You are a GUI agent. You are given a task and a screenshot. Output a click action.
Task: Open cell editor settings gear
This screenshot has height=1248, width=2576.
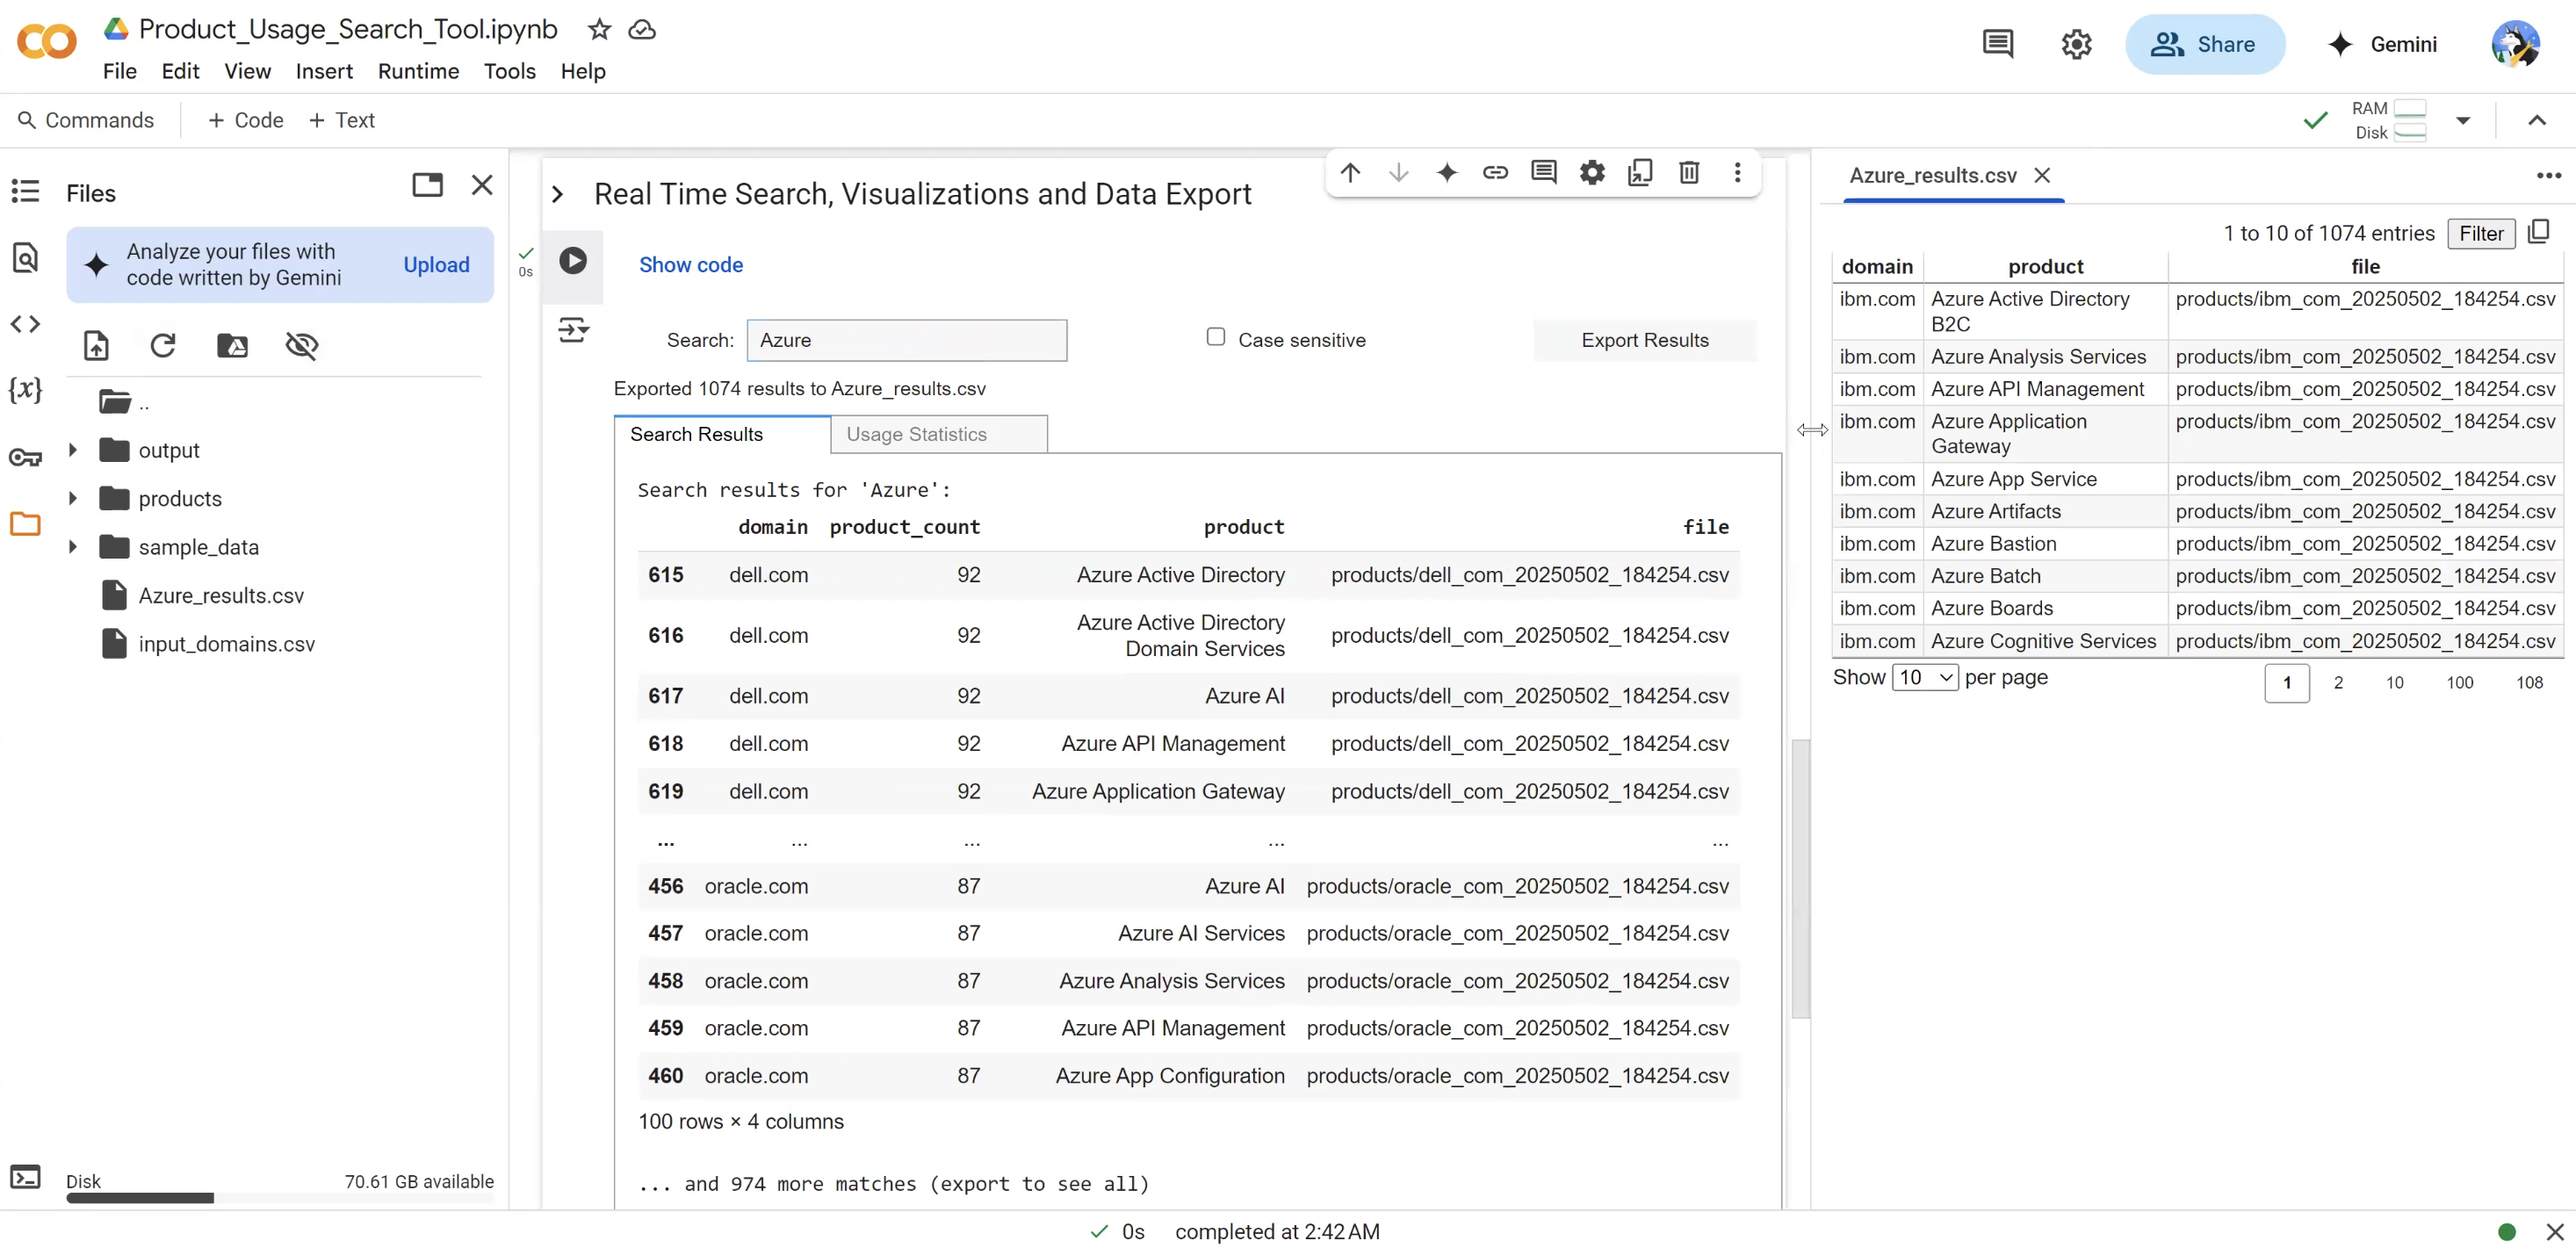tap(1591, 173)
